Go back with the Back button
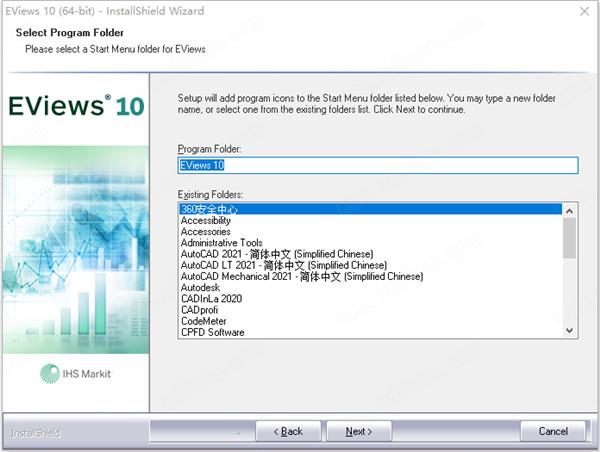This screenshot has height=452, width=600. [288, 431]
